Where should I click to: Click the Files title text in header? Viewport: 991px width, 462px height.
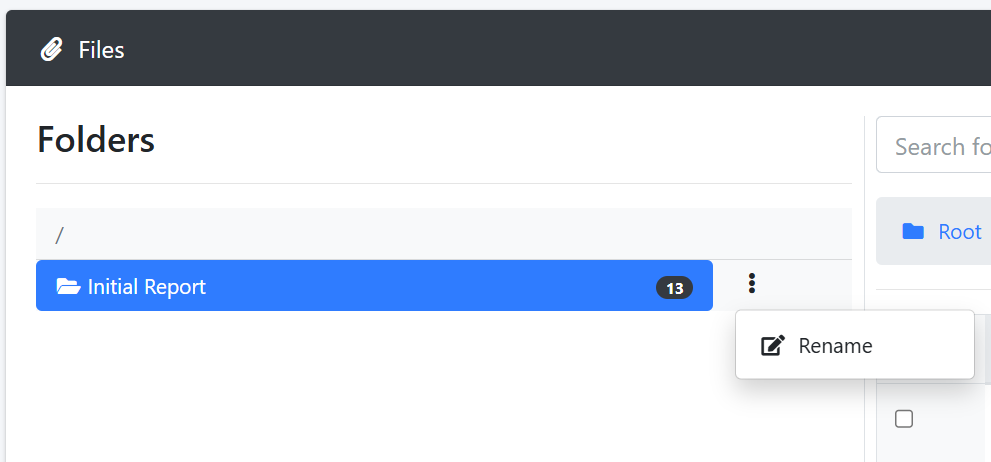point(101,50)
